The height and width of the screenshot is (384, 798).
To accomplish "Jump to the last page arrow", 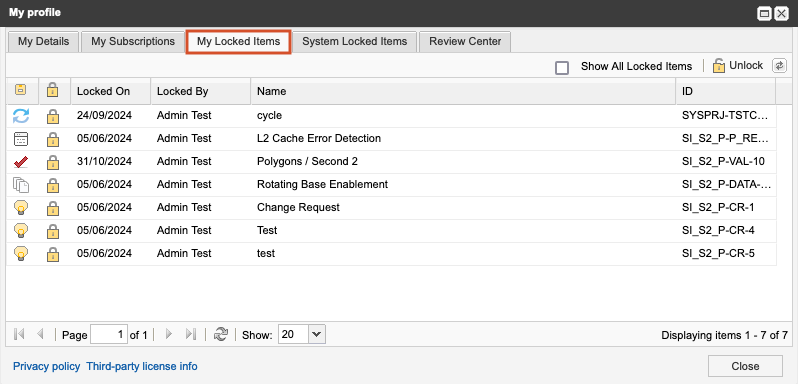I will 191,334.
